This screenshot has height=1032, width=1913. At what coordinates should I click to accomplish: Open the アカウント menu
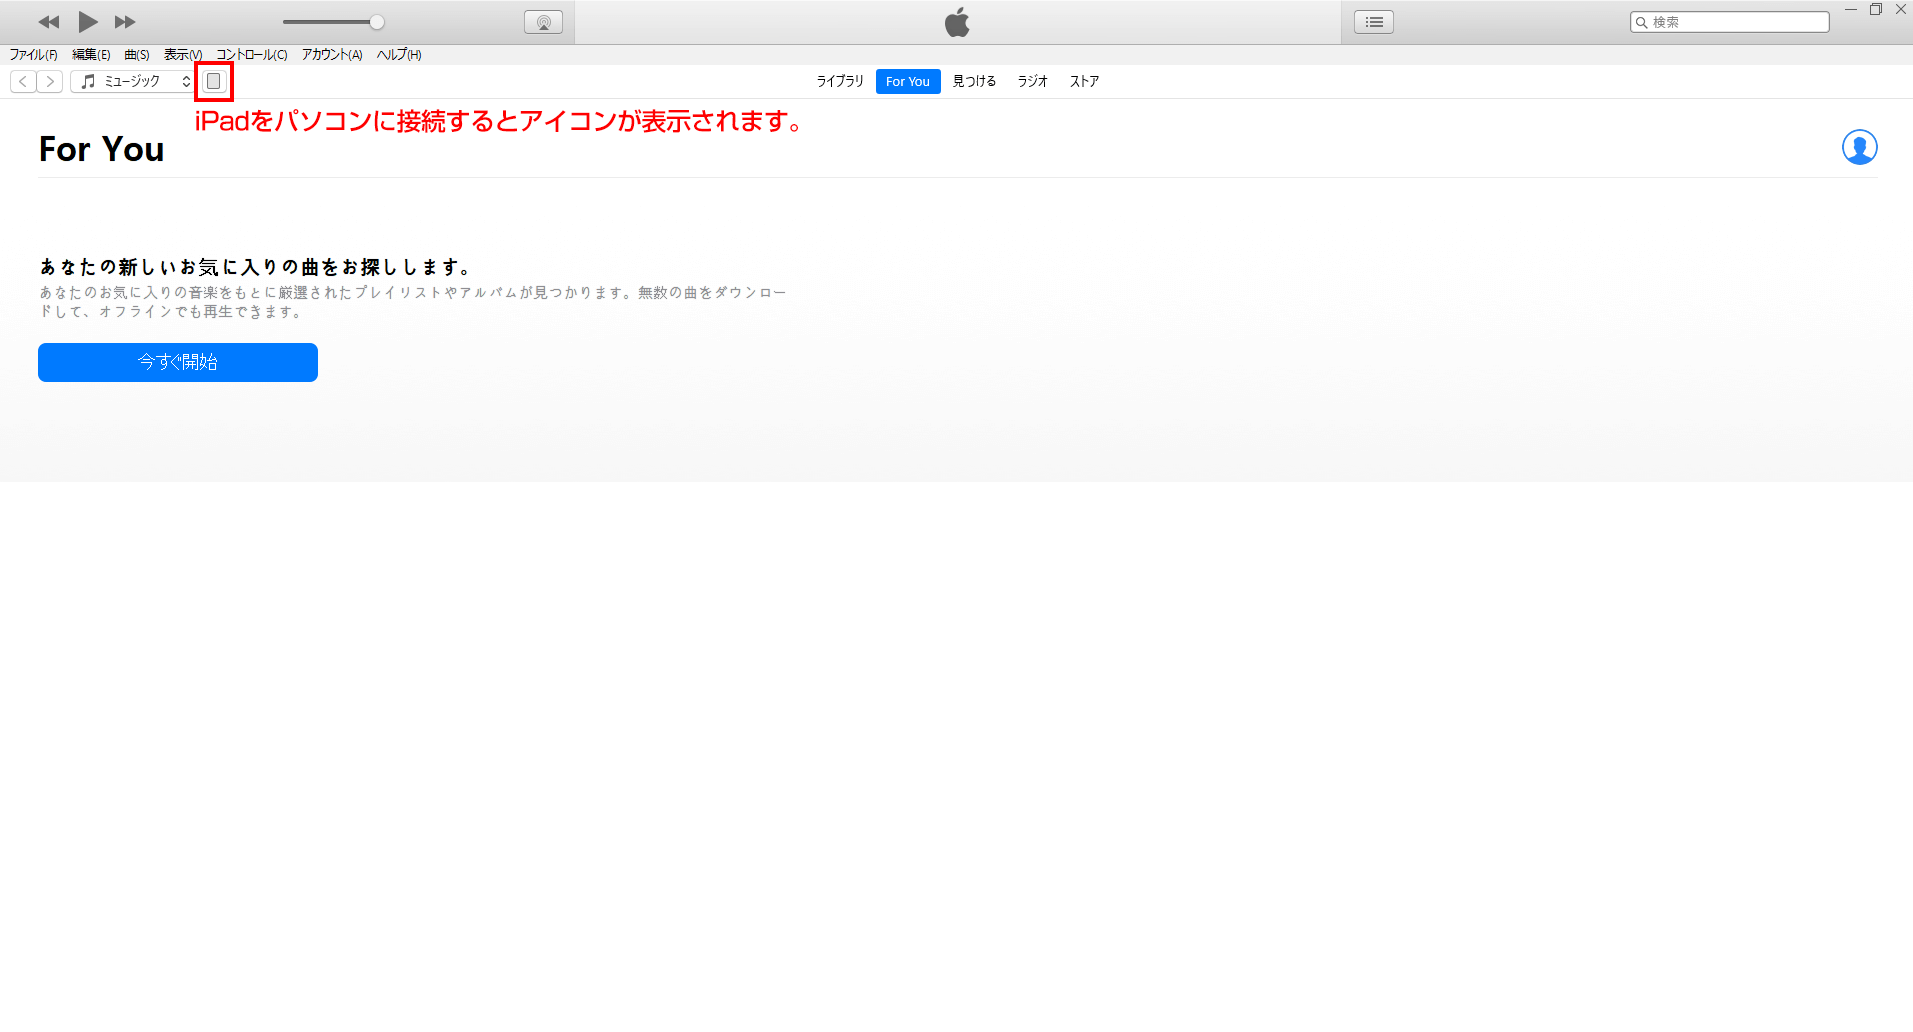tap(332, 55)
